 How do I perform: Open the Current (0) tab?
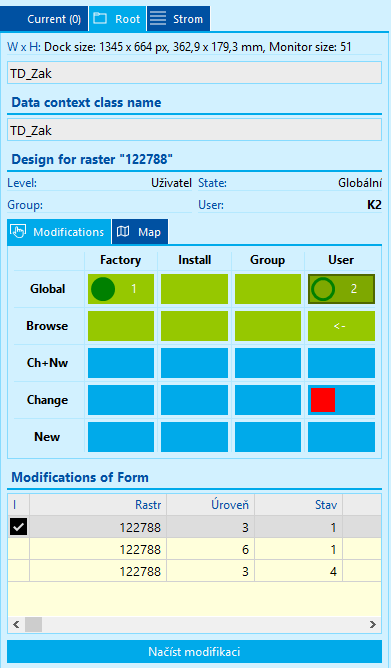[x=44, y=19]
